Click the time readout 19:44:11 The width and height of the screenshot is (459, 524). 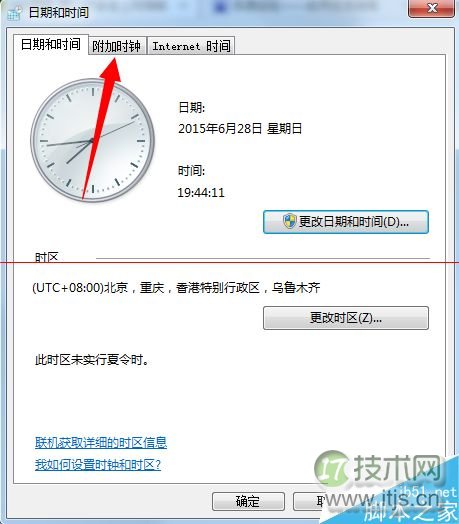201,192
